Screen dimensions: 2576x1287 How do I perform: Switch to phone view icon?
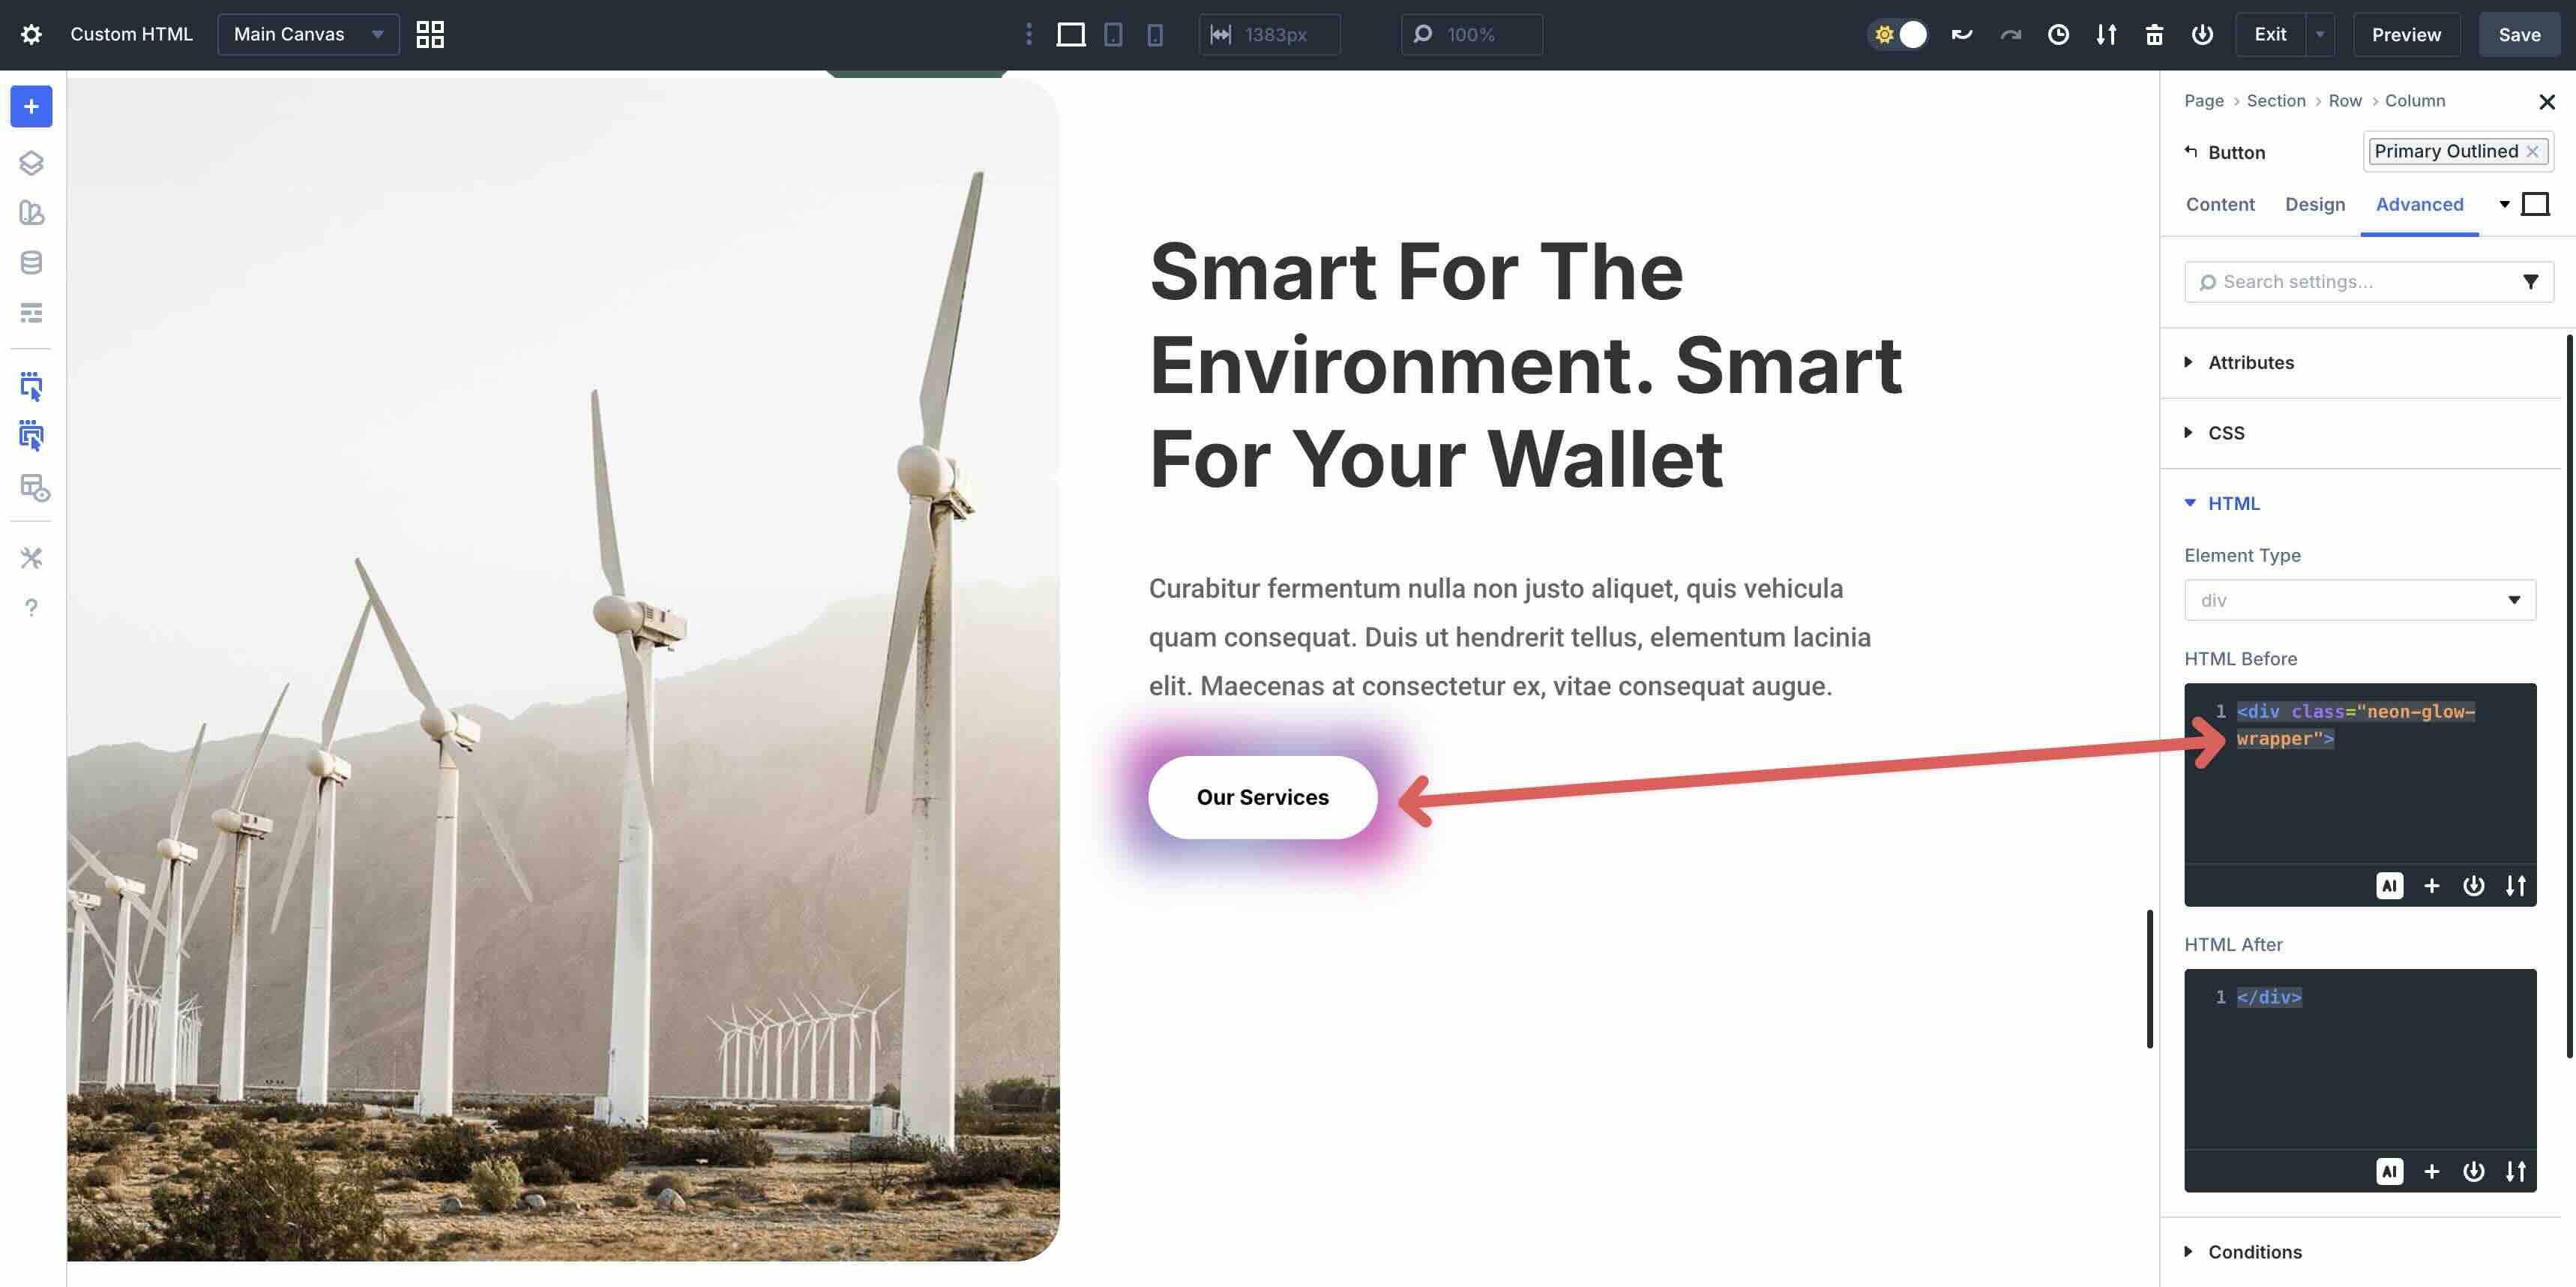[x=1155, y=34]
